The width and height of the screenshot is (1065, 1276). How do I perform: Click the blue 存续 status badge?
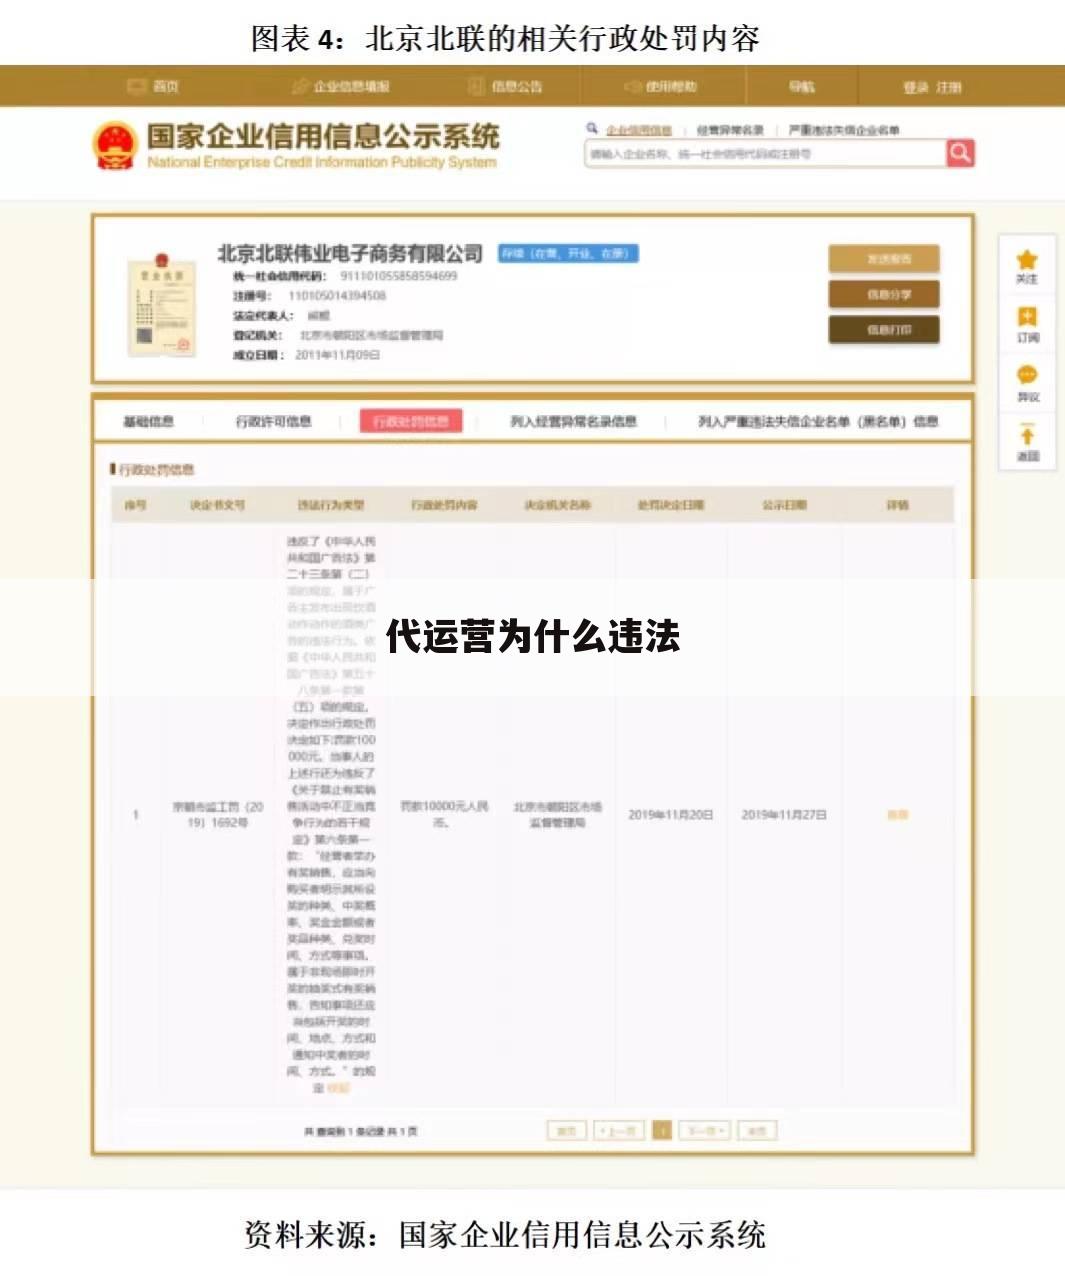(x=568, y=254)
